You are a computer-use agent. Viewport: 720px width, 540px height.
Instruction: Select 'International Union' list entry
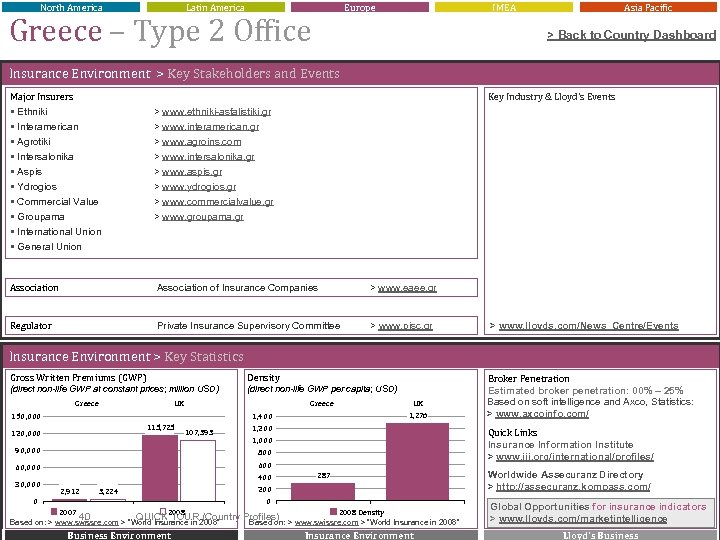click(x=59, y=232)
